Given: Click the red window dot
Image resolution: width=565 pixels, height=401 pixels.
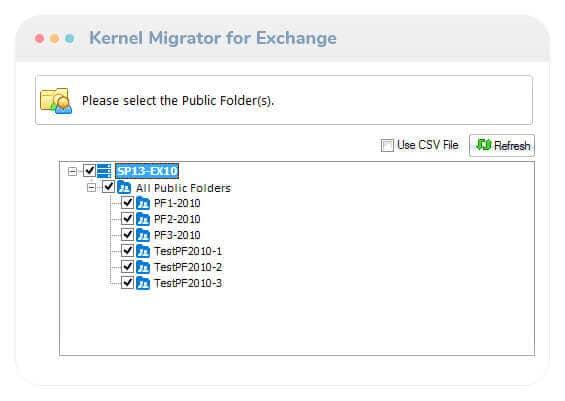Looking at the screenshot, I should [40, 38].
